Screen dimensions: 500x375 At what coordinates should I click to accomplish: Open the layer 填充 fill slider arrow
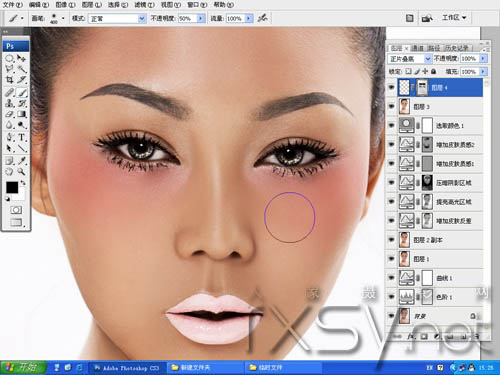pyautogui.click(x=483, y=71)
